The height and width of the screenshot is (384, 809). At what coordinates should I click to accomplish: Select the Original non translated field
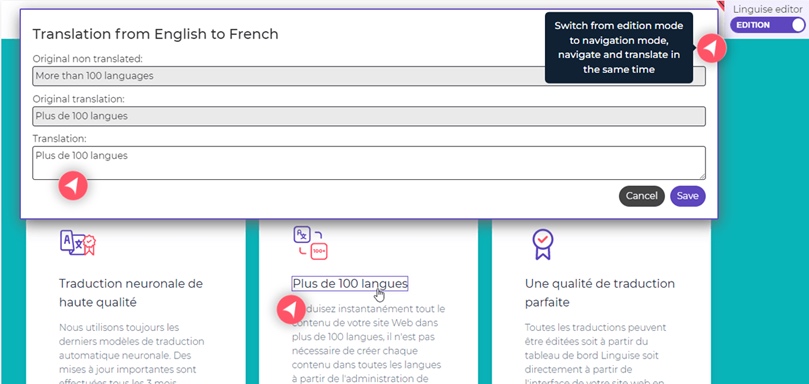click(x=369, y=76)
